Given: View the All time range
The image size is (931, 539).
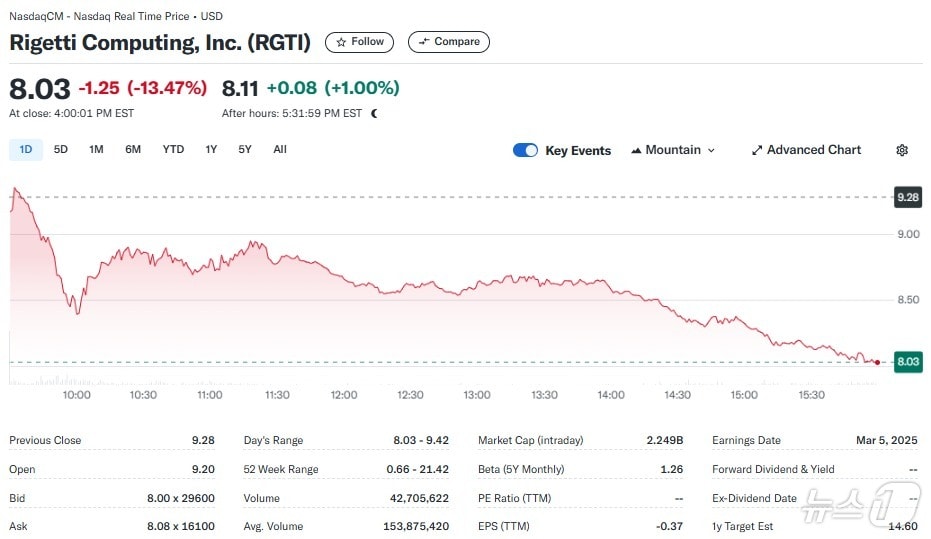Looking at the screenshot, I should (280, 150).
